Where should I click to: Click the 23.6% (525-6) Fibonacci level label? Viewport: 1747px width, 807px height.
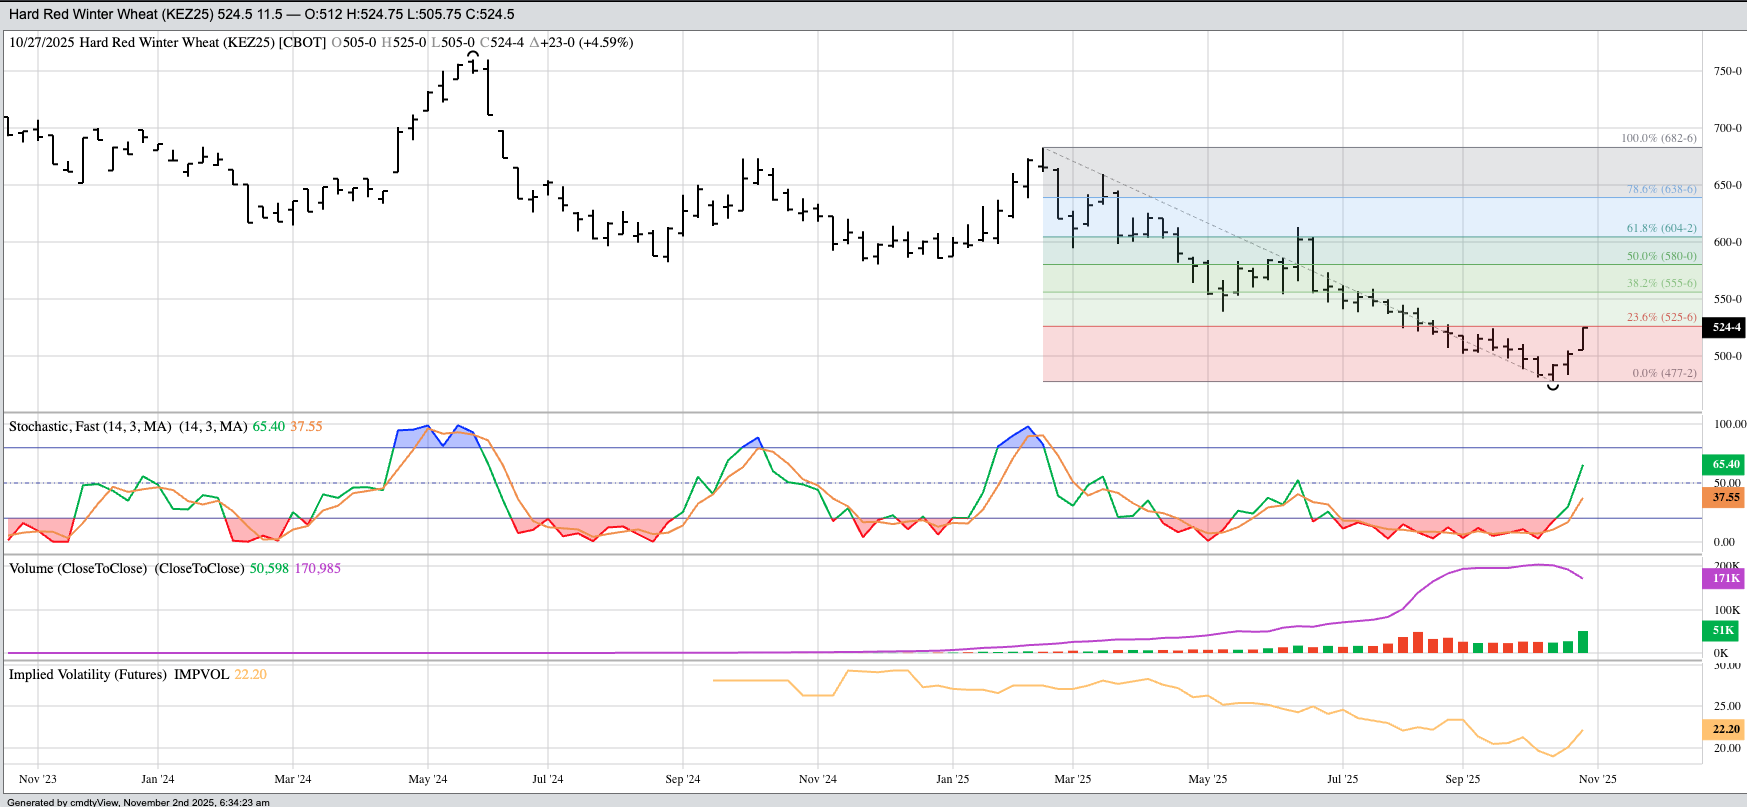click(x=1661, y=317)
